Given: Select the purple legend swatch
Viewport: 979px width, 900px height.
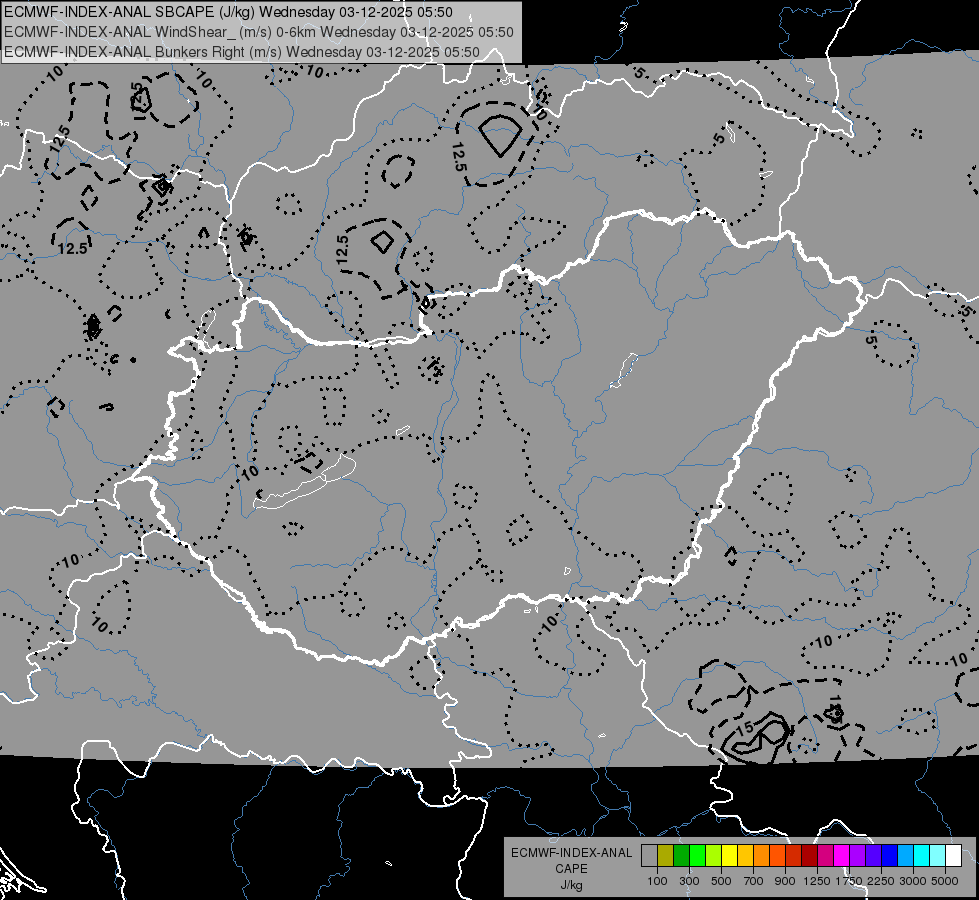Looking at the screenshot, I should click(858, 856).
